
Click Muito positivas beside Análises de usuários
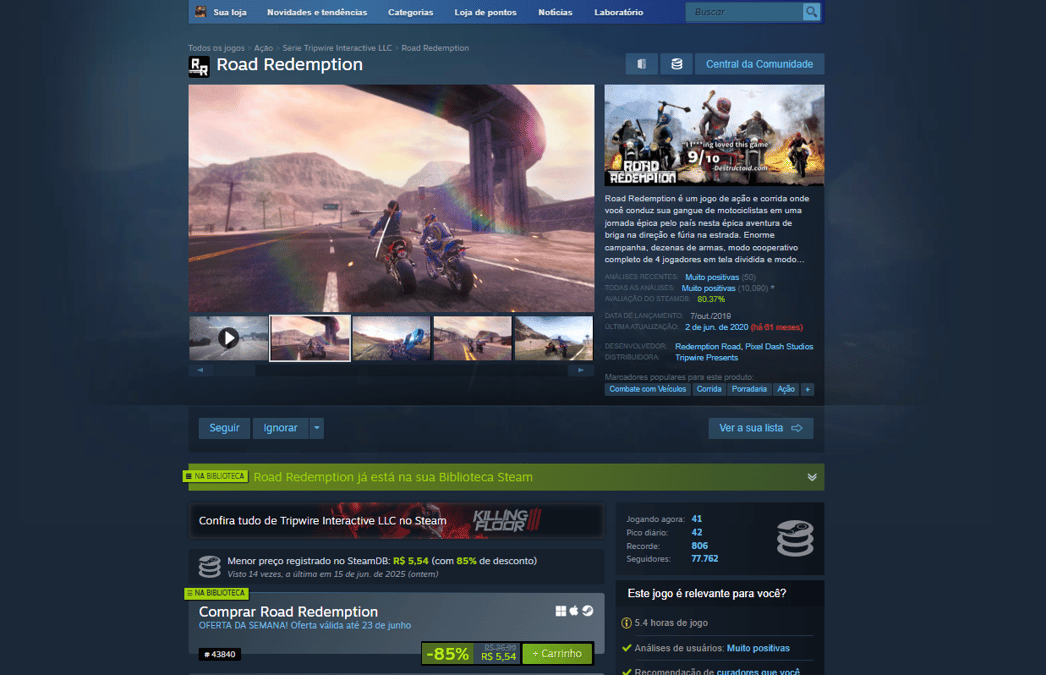point(758,648)
